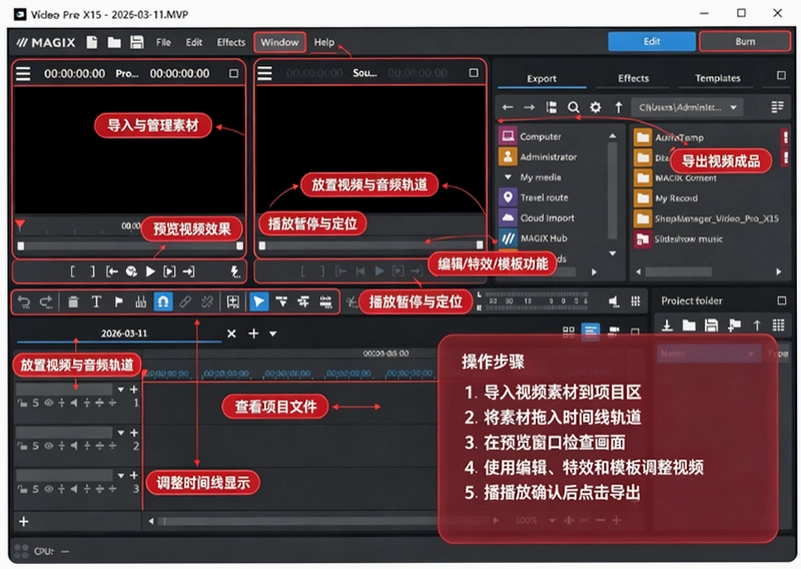Add a new timeline tab with plus
The image size is (801, 569).
[x=253, y=334]
